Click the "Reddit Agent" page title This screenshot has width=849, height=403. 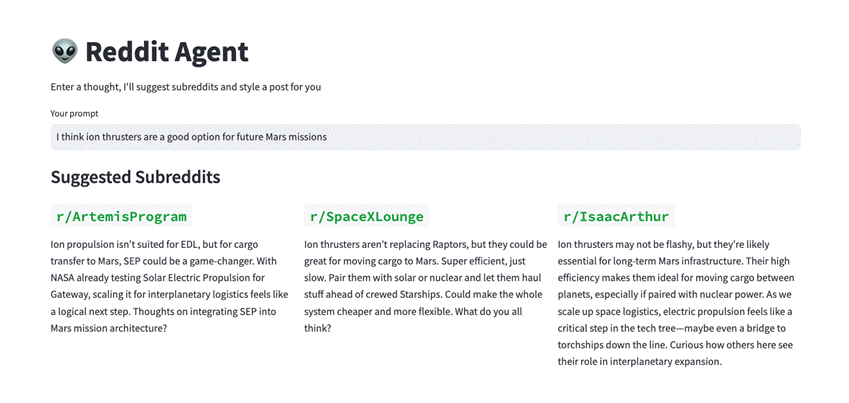coord(166,52)
